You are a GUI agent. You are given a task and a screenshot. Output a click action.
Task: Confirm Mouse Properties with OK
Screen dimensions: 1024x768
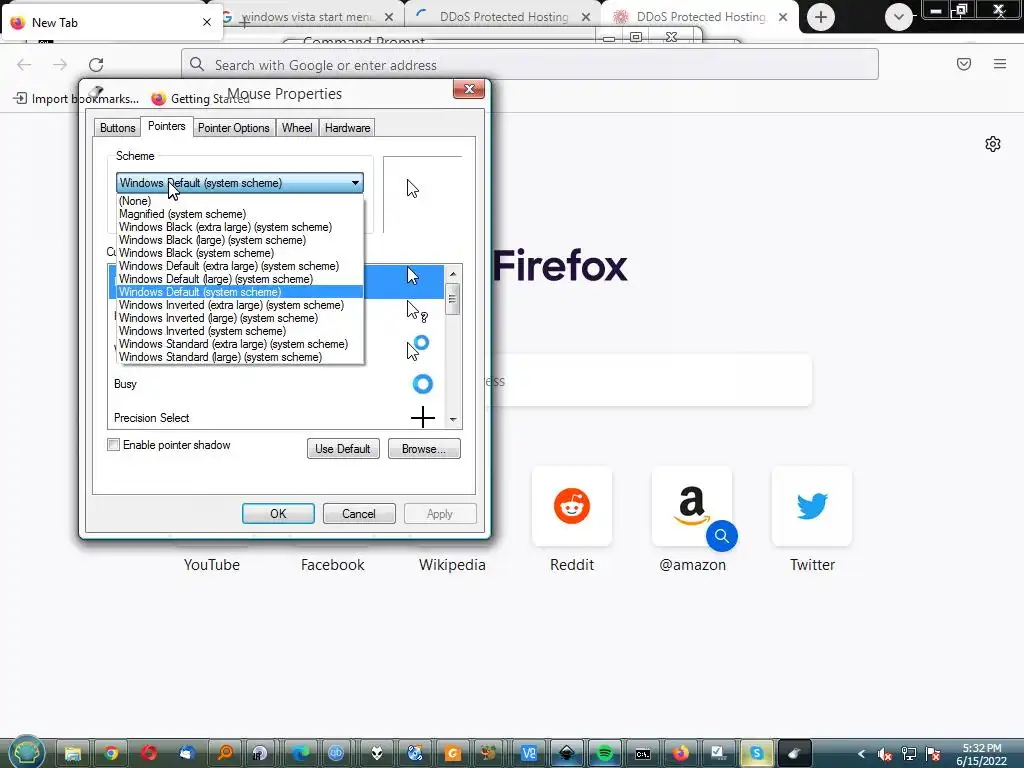pos(278,514)
